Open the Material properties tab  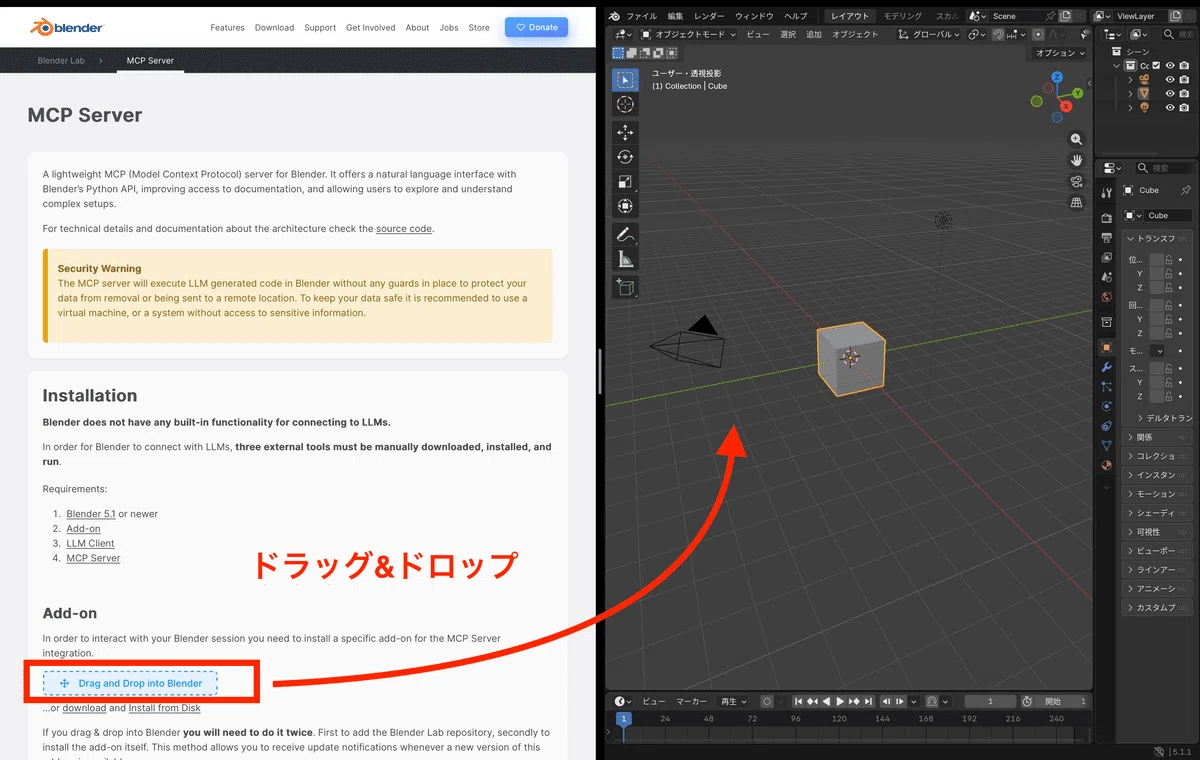pos(1106,465)
